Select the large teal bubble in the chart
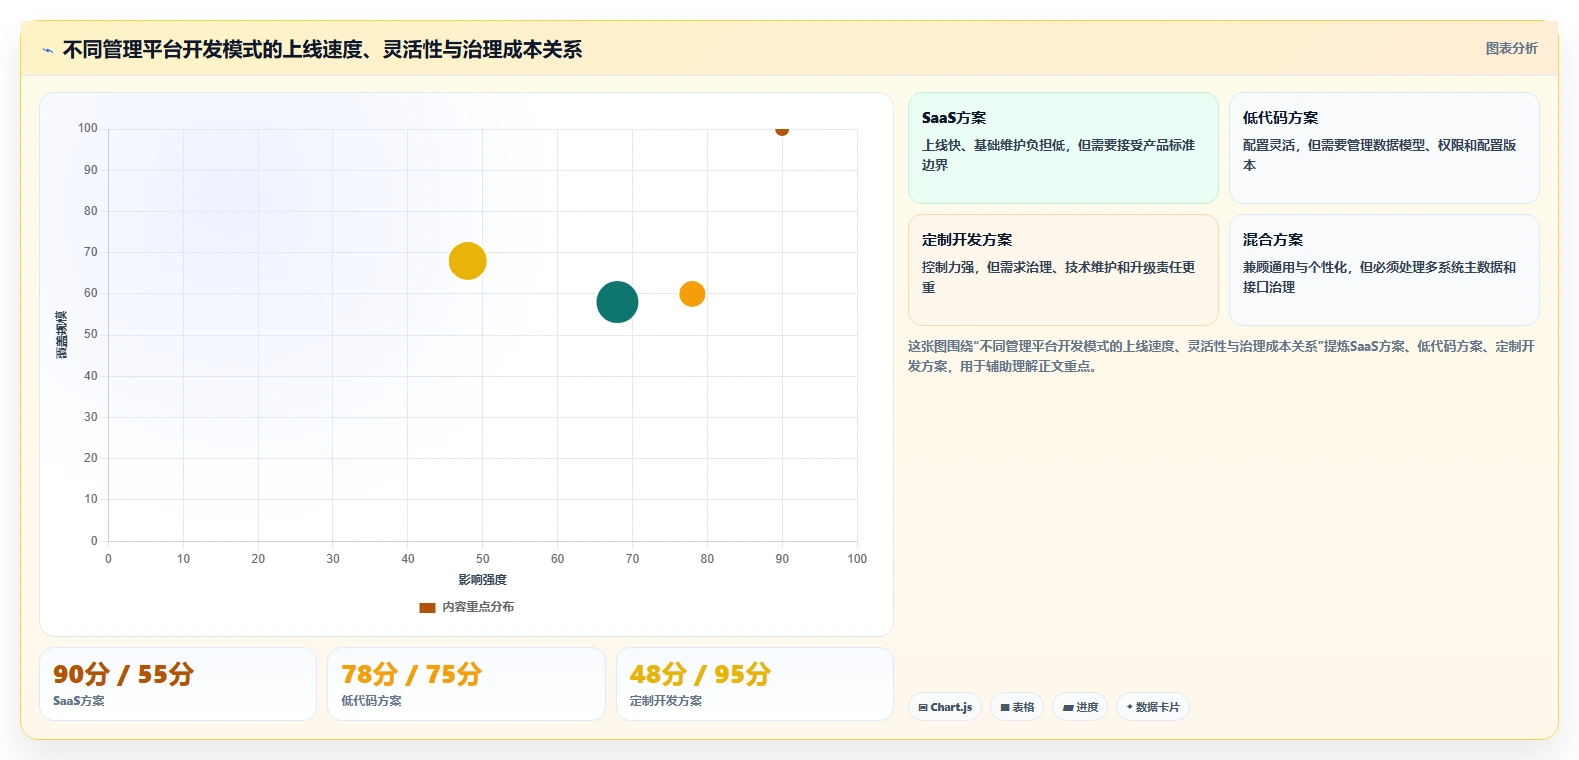 [617, 302]
